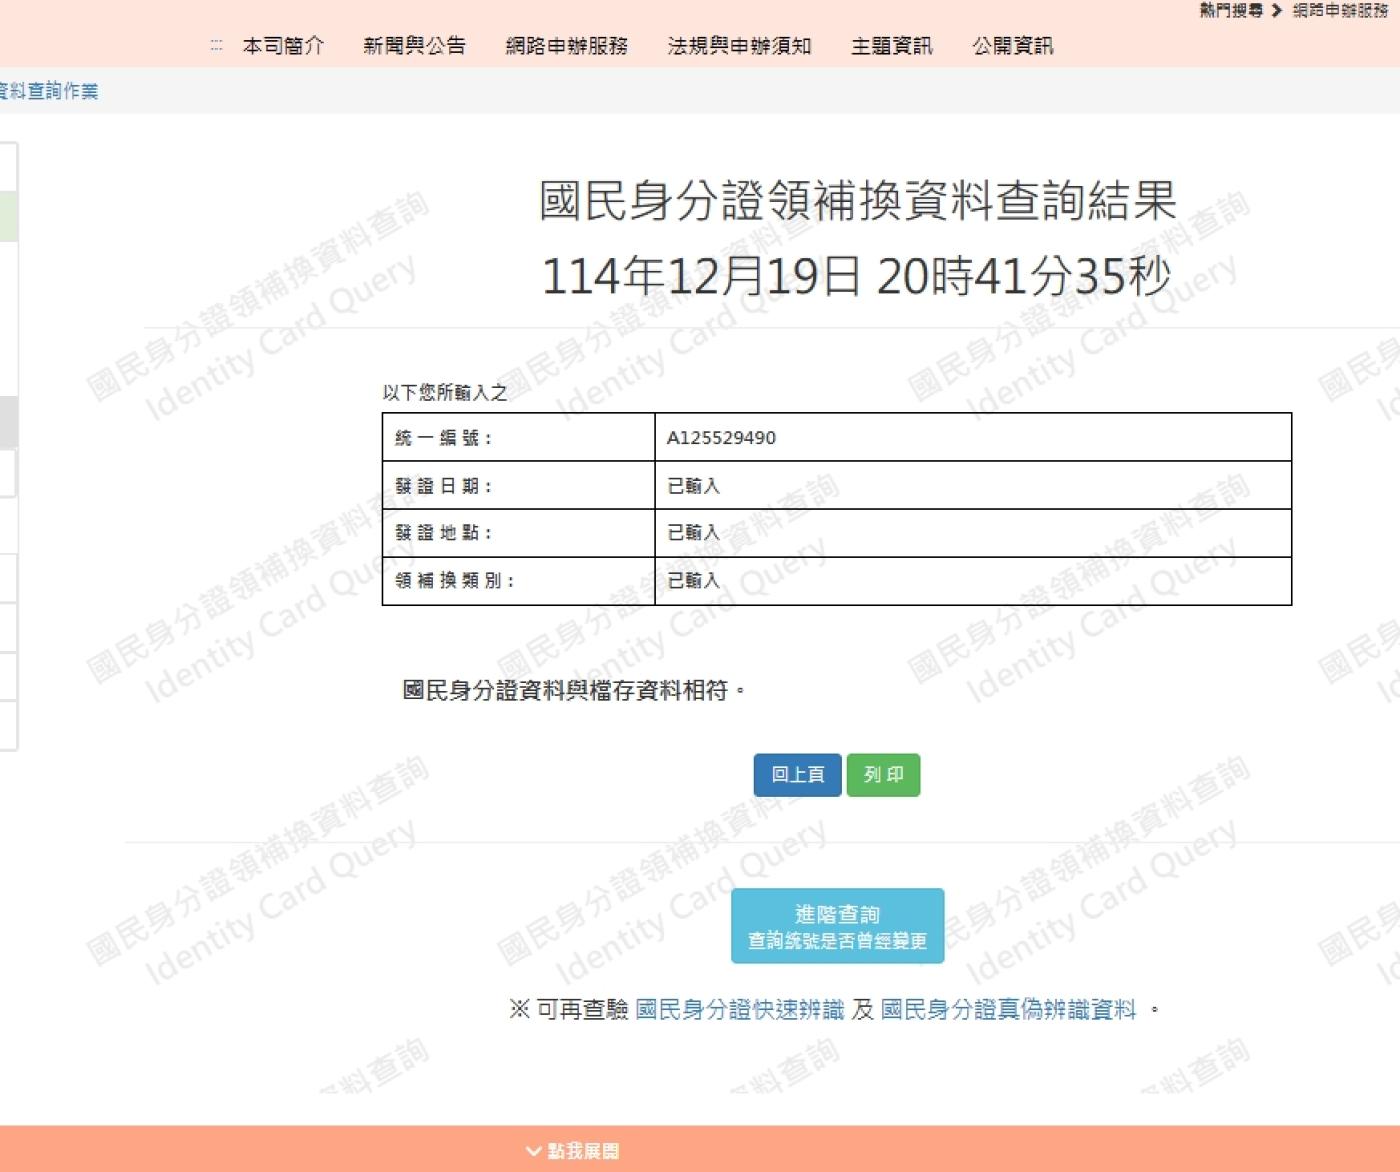Click the ::: accessibility anchor in navigation
Viewport: 1400px width, 1172px height.
[216, 46]
